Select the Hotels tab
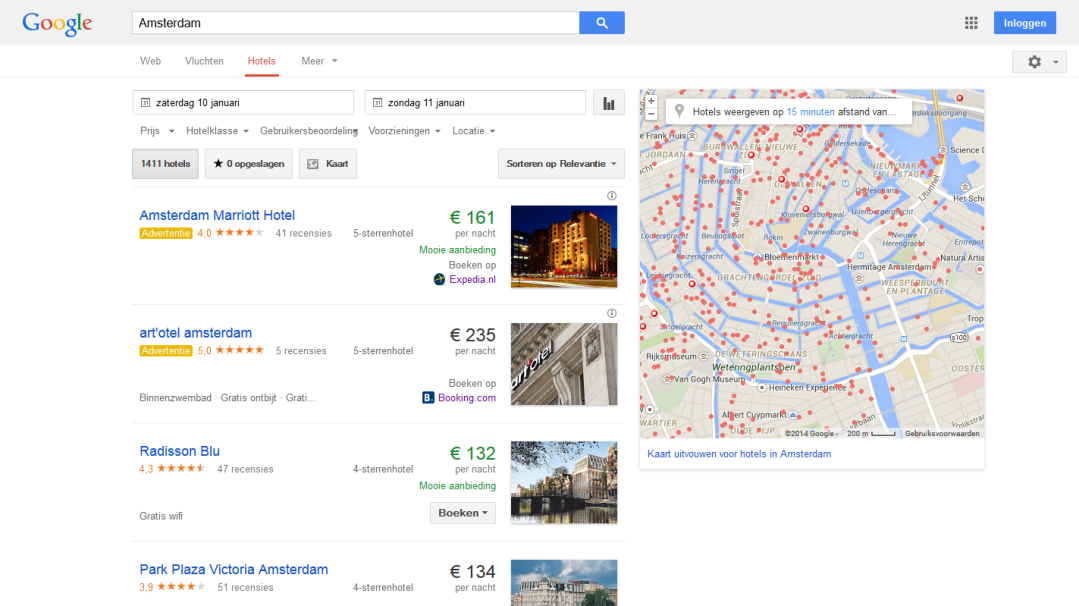 coord(261,61)
